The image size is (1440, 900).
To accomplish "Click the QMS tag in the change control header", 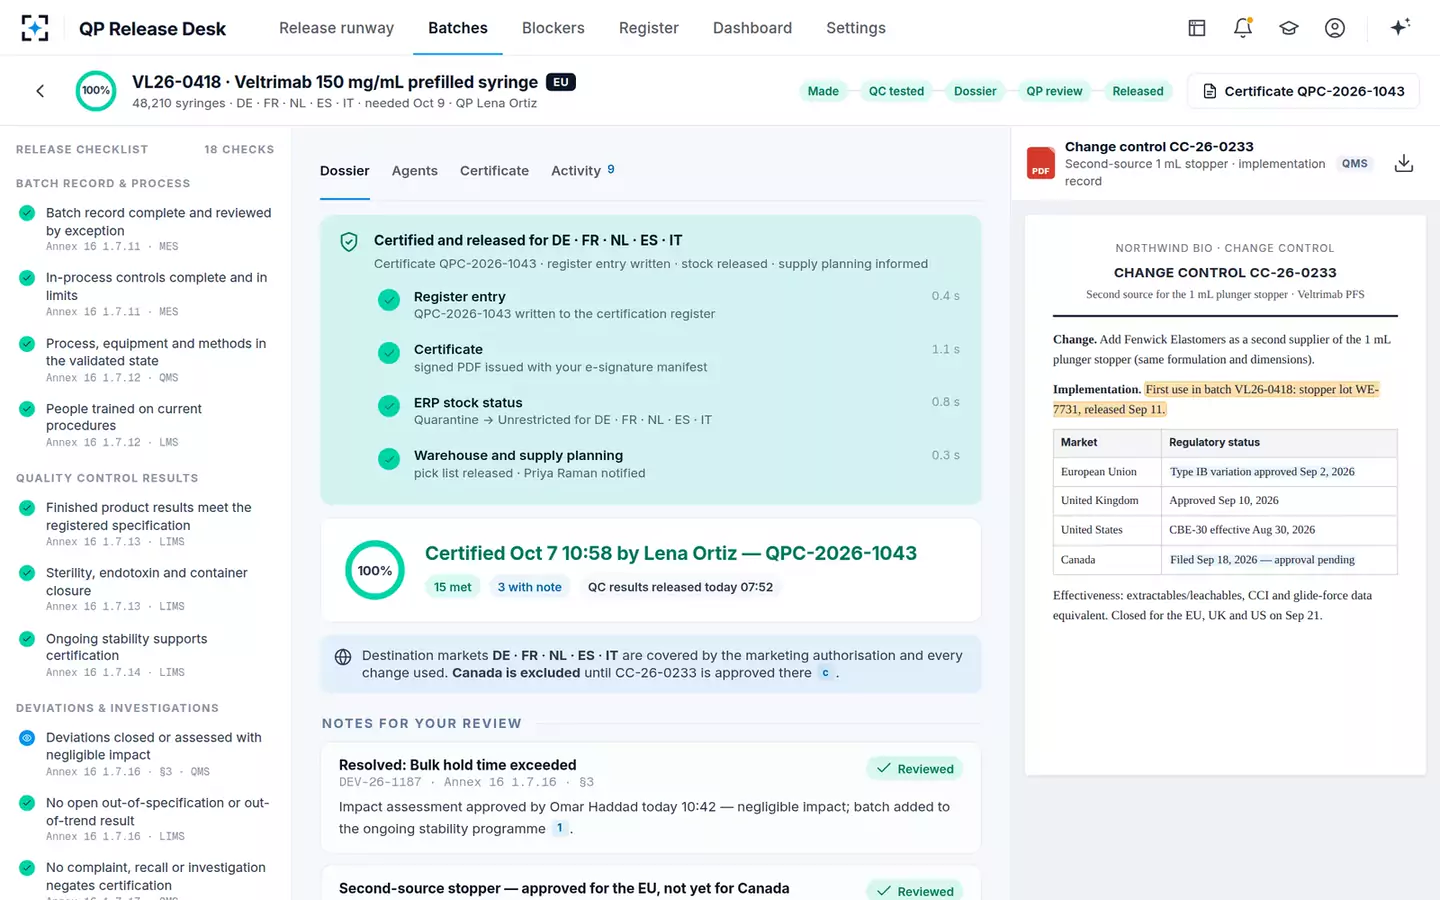I will tap(1355, 164).
